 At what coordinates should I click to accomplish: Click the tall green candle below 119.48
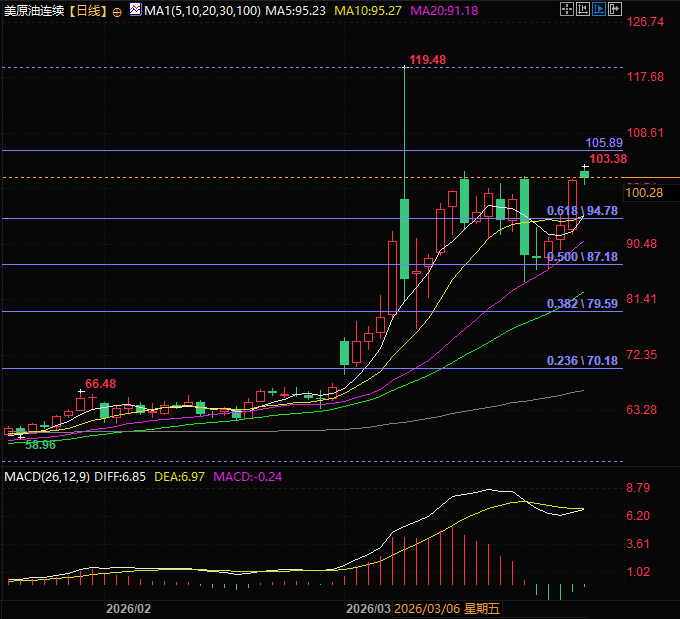pyautogui.click(x=404, y=239)
